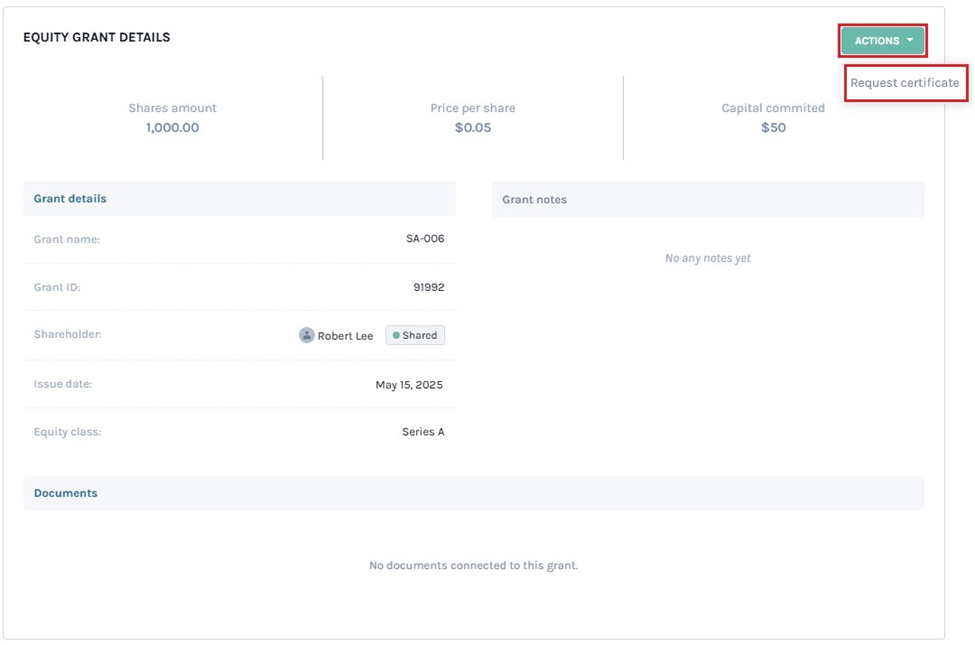
Task: Click the 'No any notes yet' placeholder
Action: tap(707, 258)
